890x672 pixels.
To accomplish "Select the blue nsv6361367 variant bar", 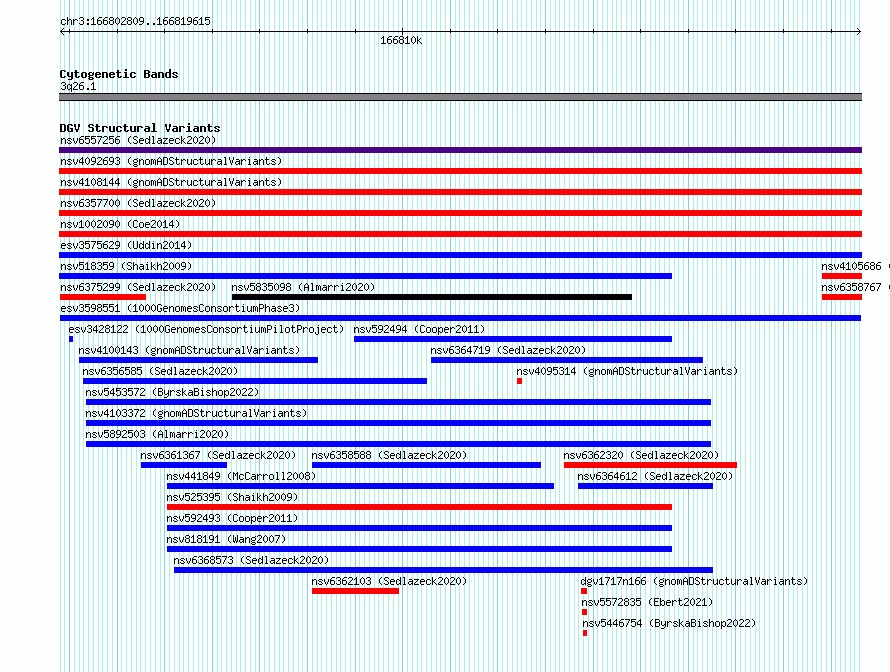I will [184, 465].
